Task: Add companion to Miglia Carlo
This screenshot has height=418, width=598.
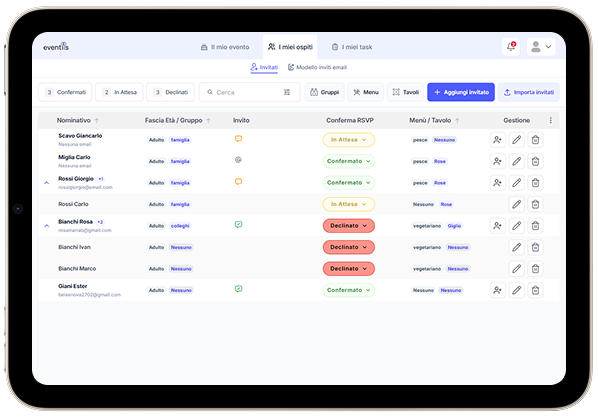Action: click(x=497, y=161)
